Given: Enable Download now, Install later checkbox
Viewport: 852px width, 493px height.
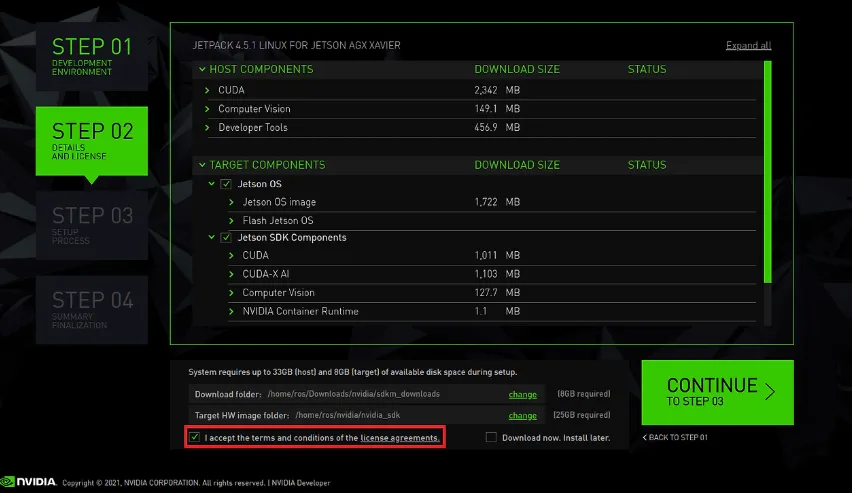Looking at the screenshot, I should tap(491, 437).
